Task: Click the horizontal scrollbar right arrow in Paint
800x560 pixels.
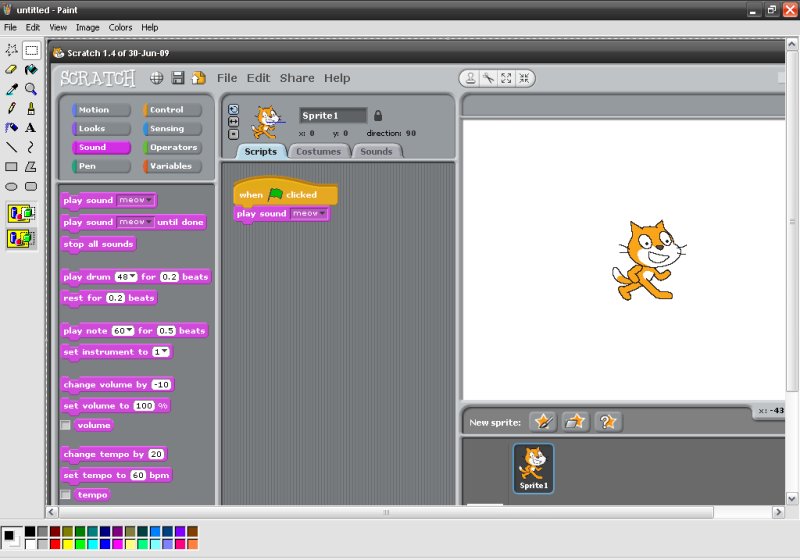Action: [x=778, y=512]
